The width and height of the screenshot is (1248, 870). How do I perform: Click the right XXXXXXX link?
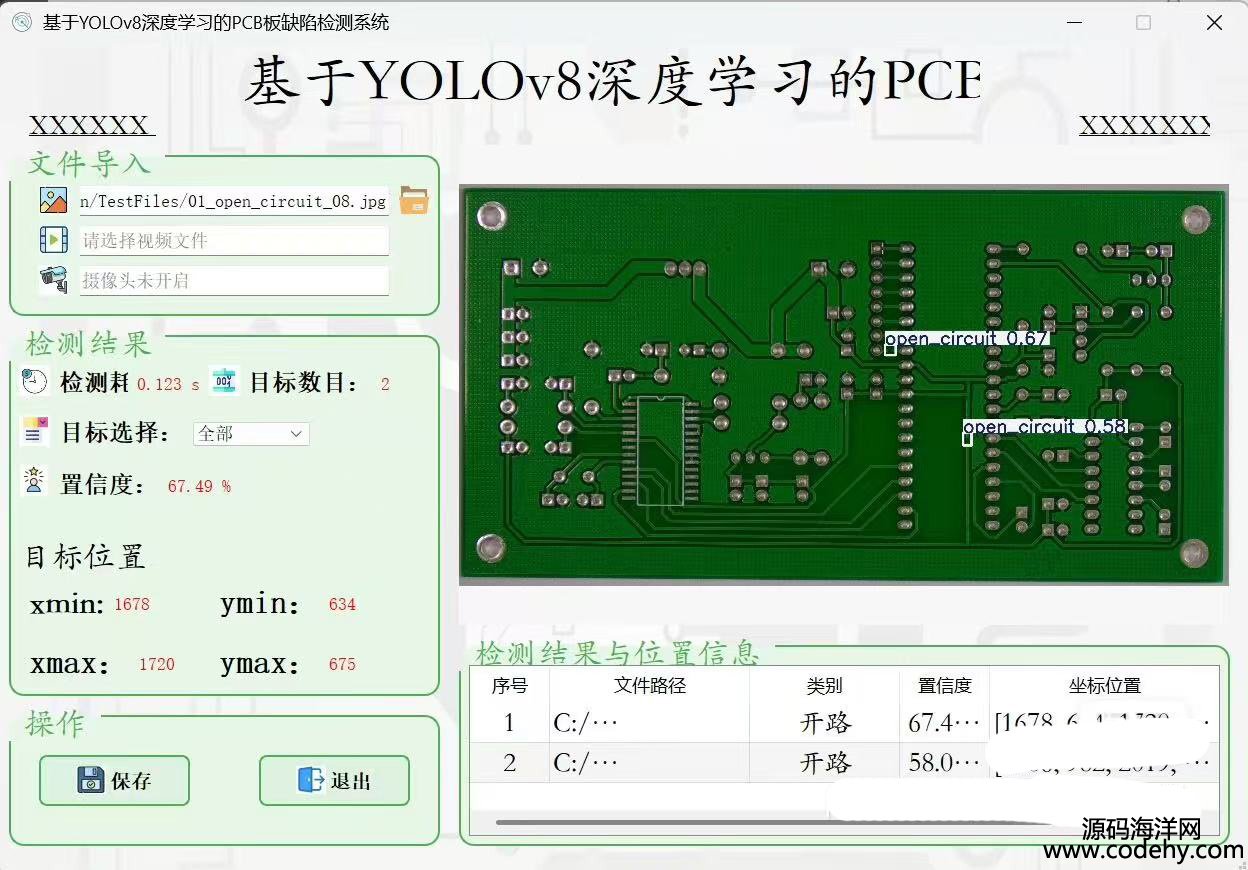[1145, 125]
